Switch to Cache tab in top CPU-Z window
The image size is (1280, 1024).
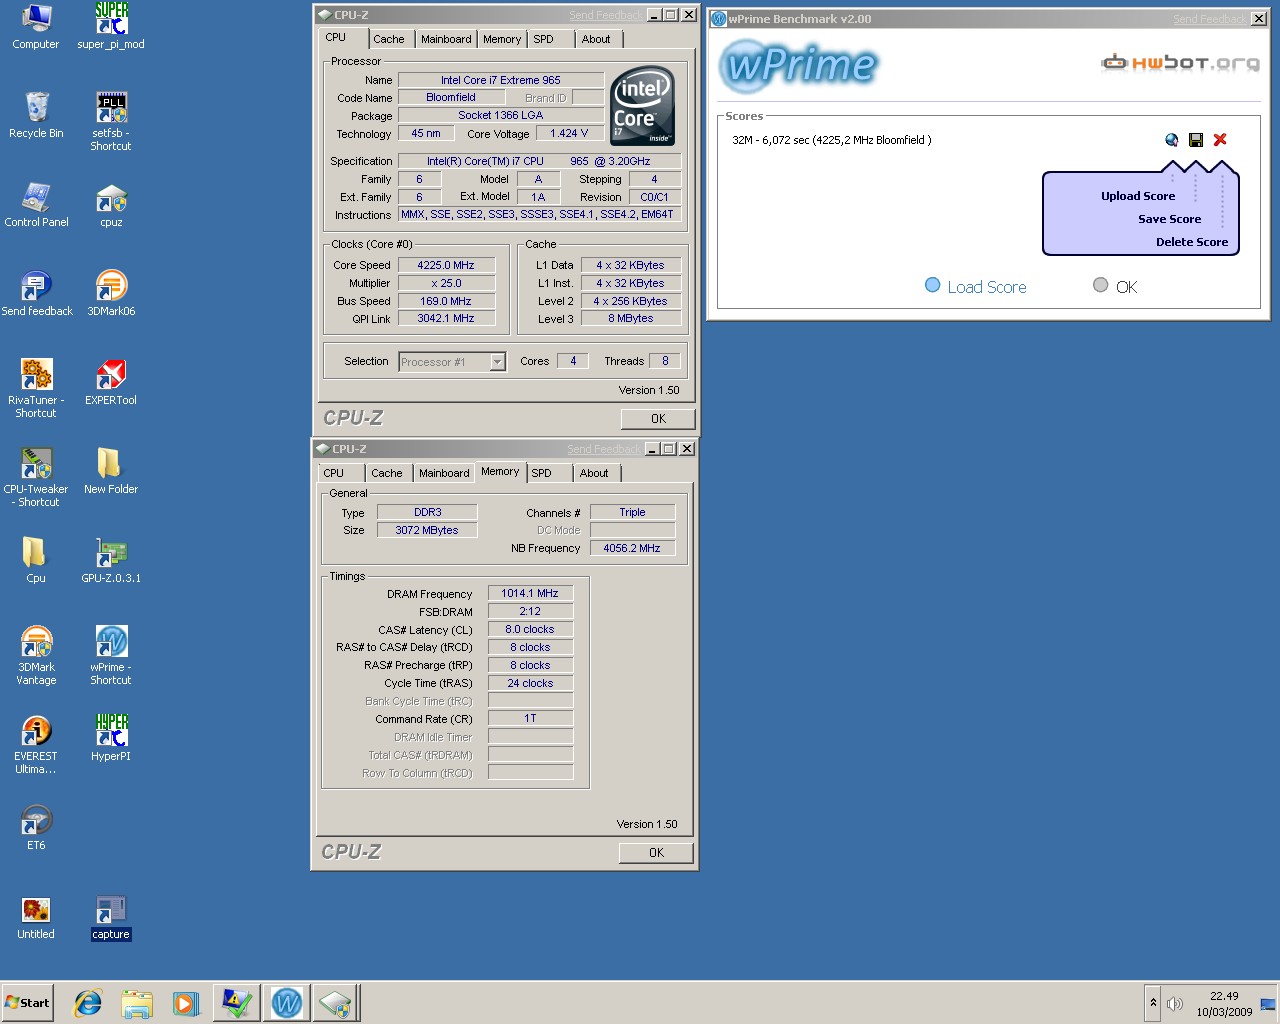(389, 39)
